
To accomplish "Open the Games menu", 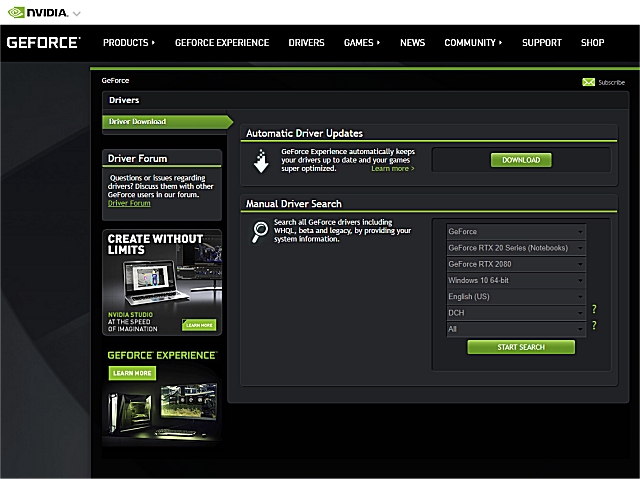I will pyautogui.click(x=362, y=42).
